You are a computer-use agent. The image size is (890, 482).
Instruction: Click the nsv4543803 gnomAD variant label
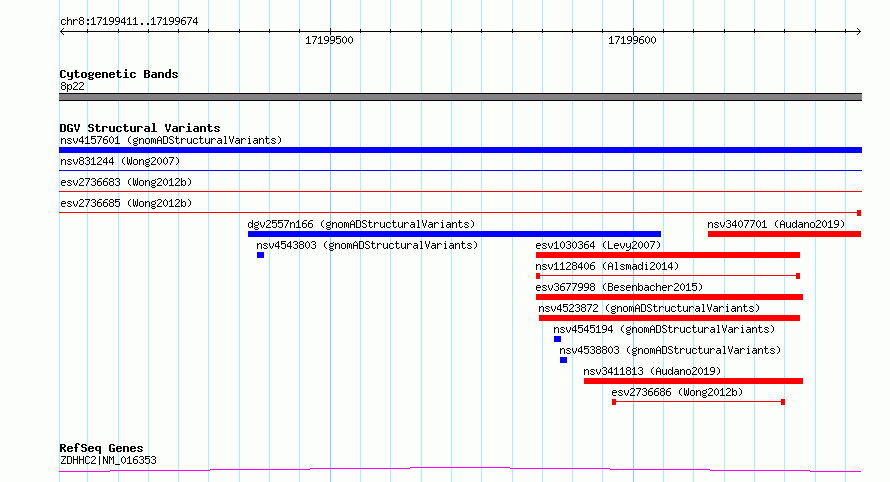(x=367, y=245)
